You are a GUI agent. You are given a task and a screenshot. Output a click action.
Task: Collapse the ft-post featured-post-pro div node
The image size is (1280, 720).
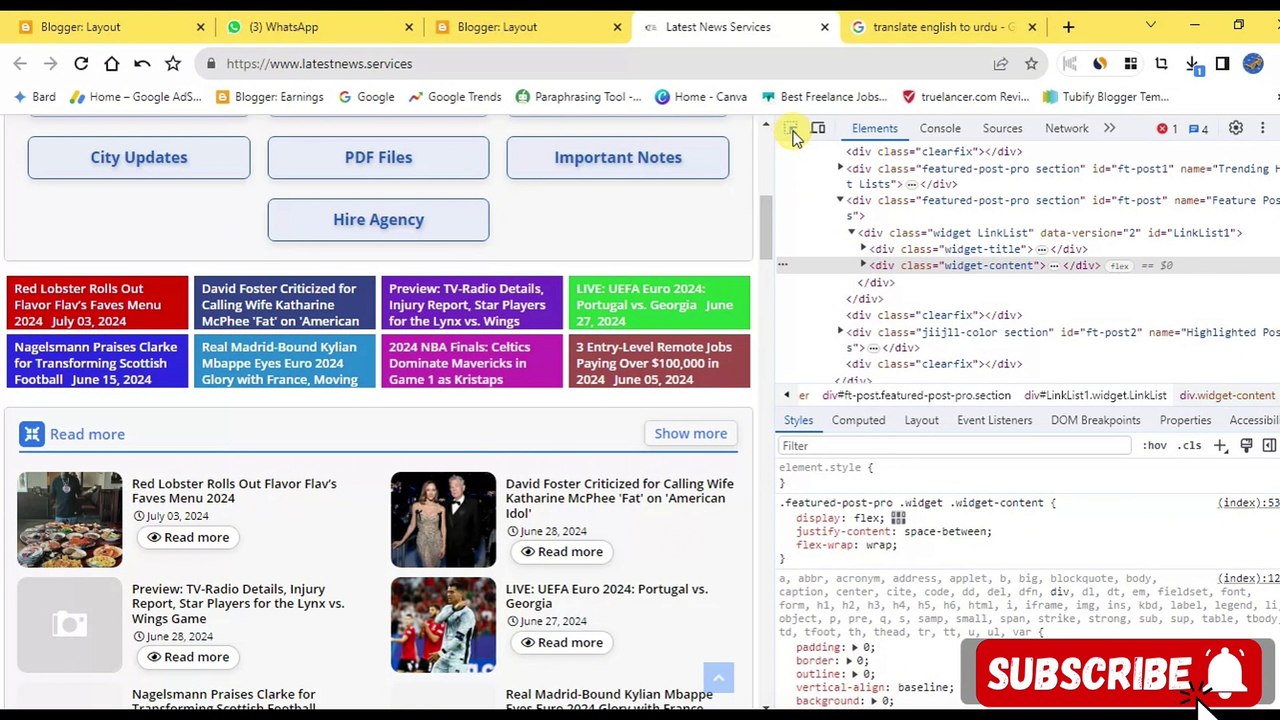click(x=840, y=201)
